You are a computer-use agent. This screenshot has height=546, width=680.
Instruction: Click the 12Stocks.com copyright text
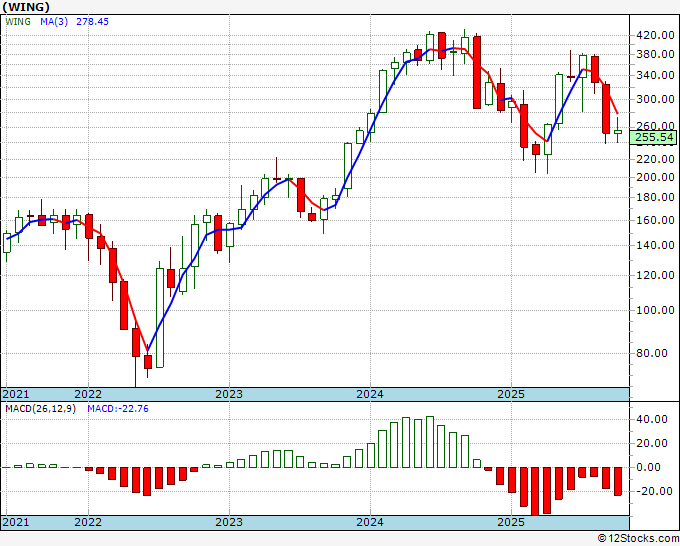tap(638, 539)
